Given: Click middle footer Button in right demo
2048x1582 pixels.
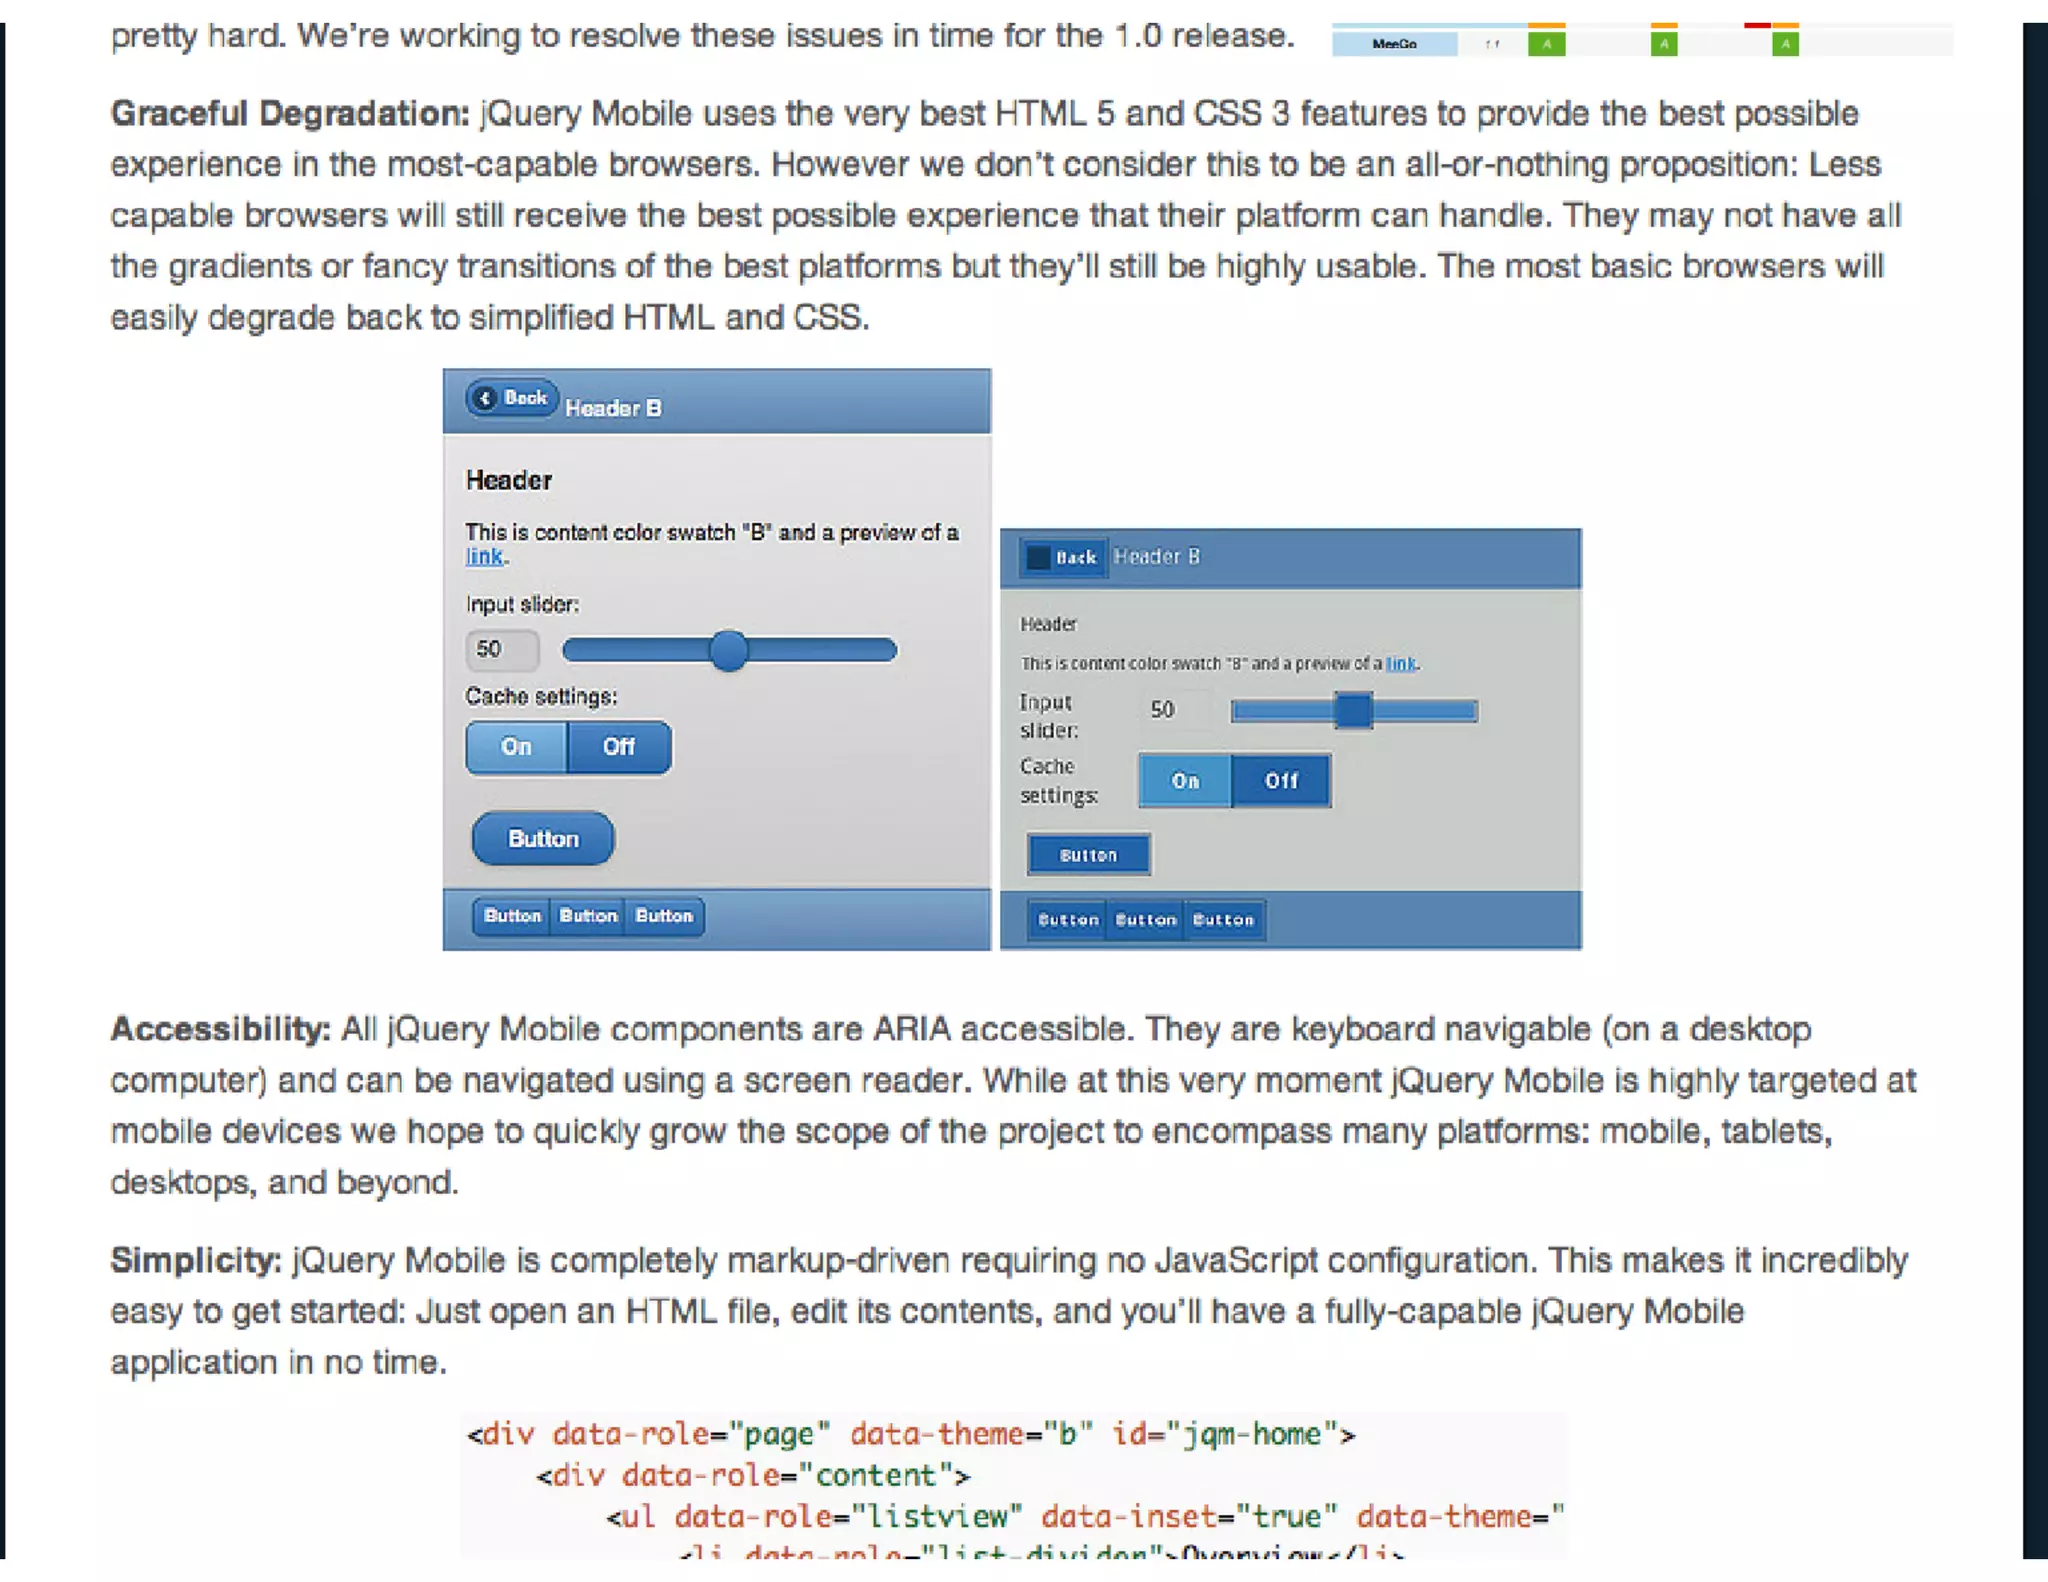Looking at the screenshot, I should click(1146, 920).
